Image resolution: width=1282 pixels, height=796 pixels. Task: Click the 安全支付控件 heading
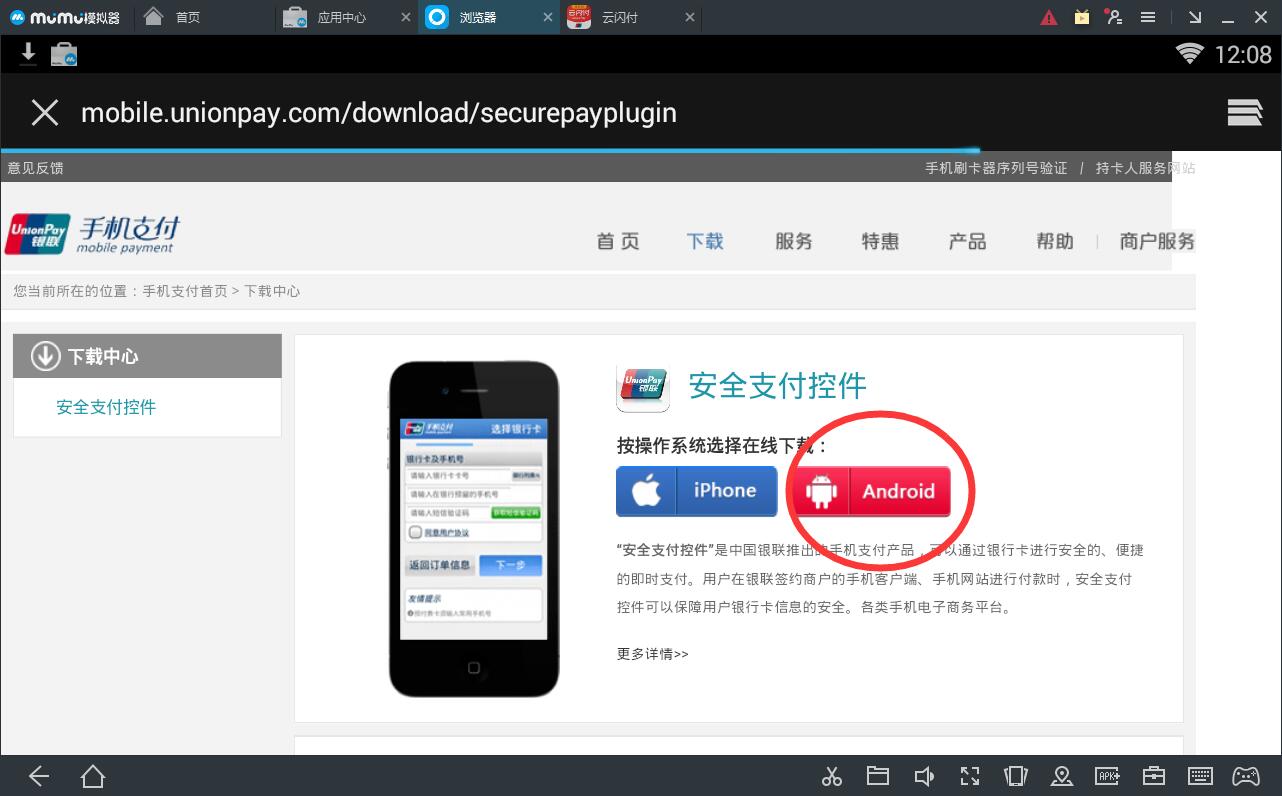(778, 386)
